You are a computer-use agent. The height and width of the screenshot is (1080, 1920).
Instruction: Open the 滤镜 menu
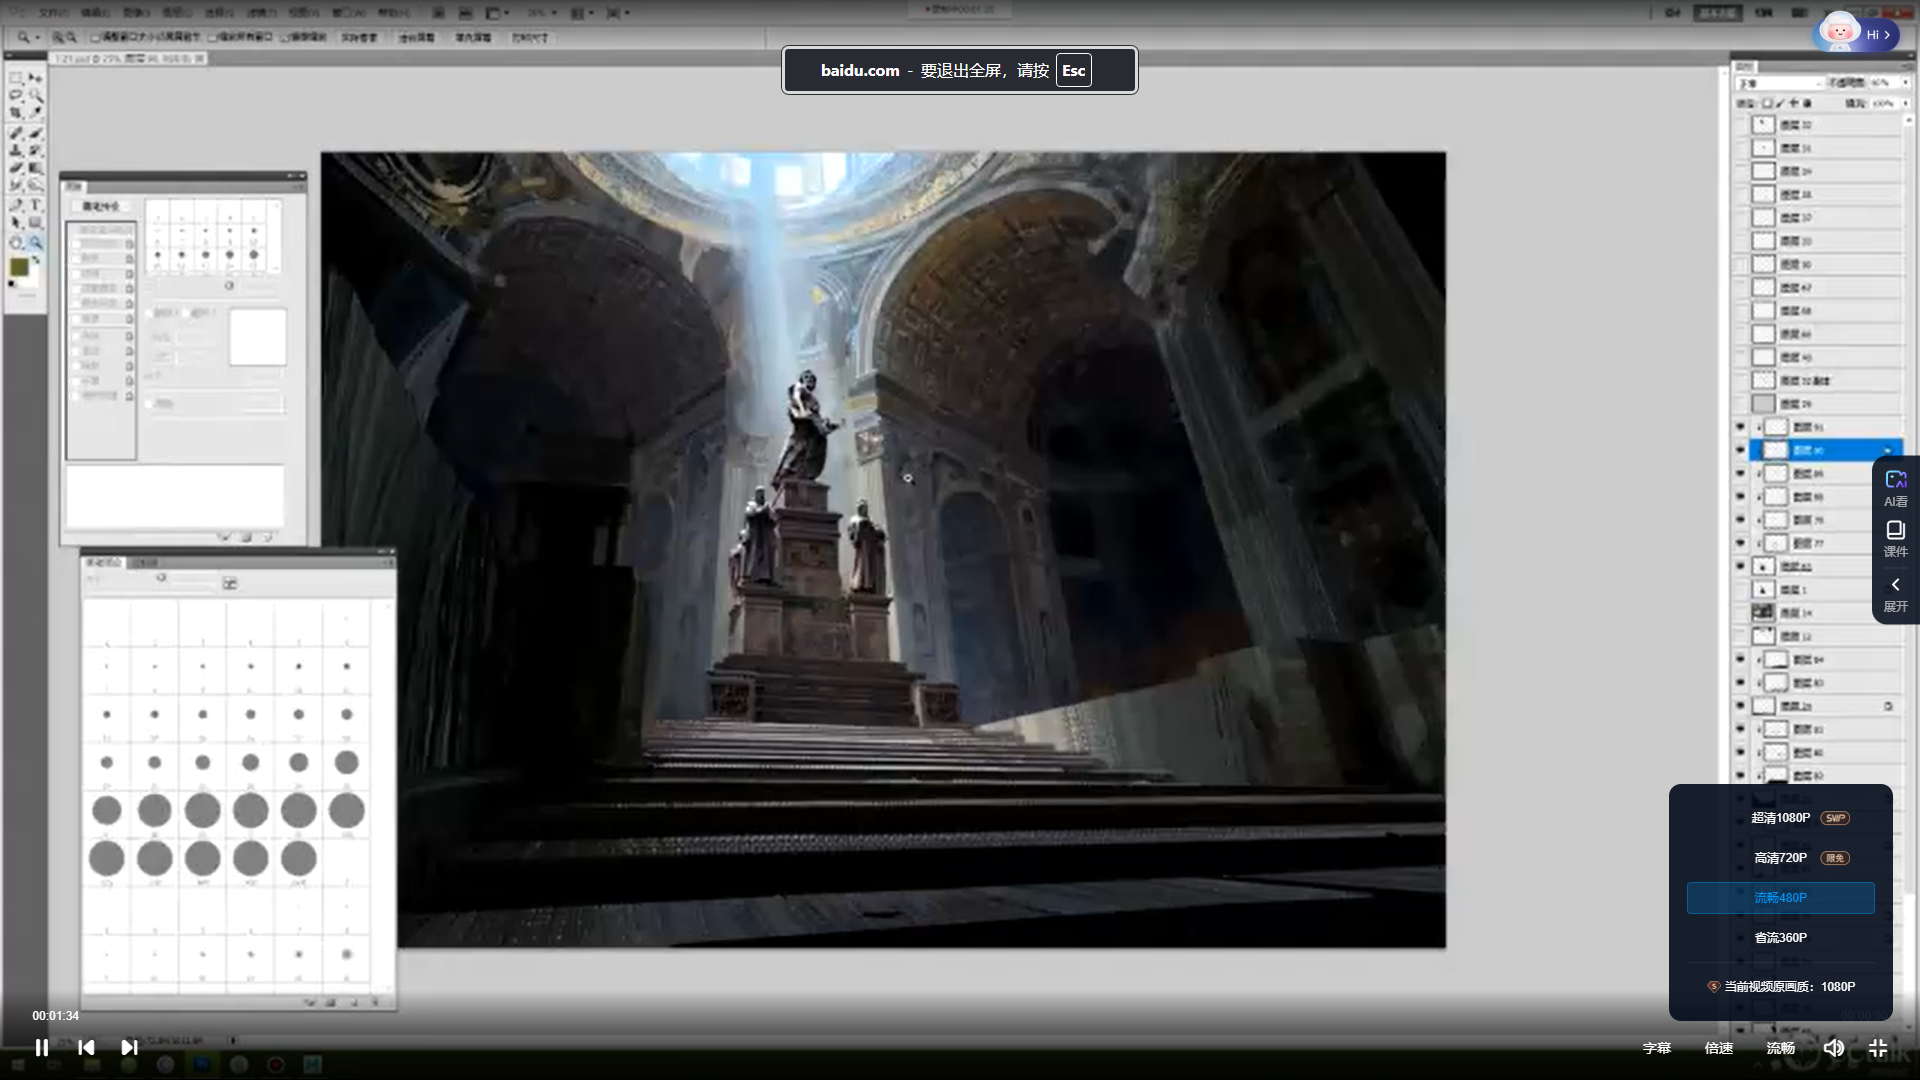pyautogui.click(x=261, y=13)
